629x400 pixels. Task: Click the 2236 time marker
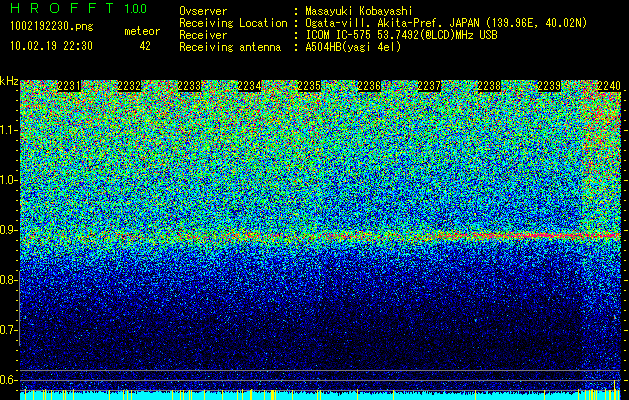point(369,86)
